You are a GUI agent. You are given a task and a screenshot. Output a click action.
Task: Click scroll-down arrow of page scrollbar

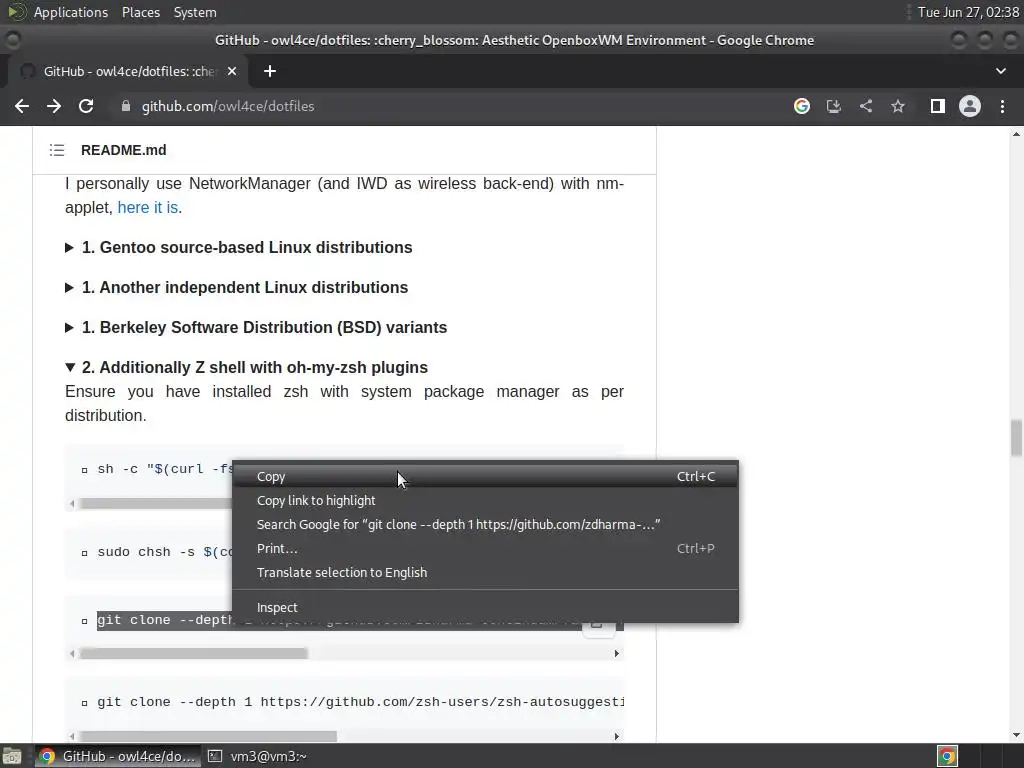[x=1016, y=735]
